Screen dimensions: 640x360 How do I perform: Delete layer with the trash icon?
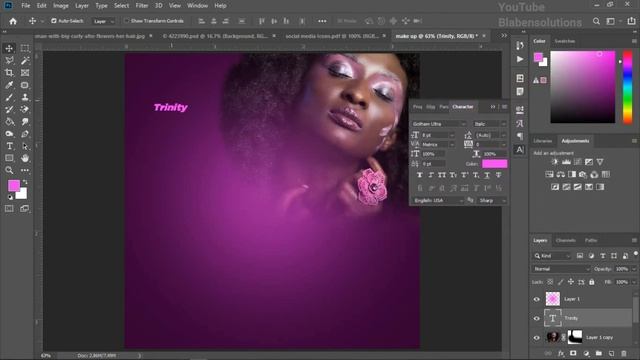click(x=624, y=353)
